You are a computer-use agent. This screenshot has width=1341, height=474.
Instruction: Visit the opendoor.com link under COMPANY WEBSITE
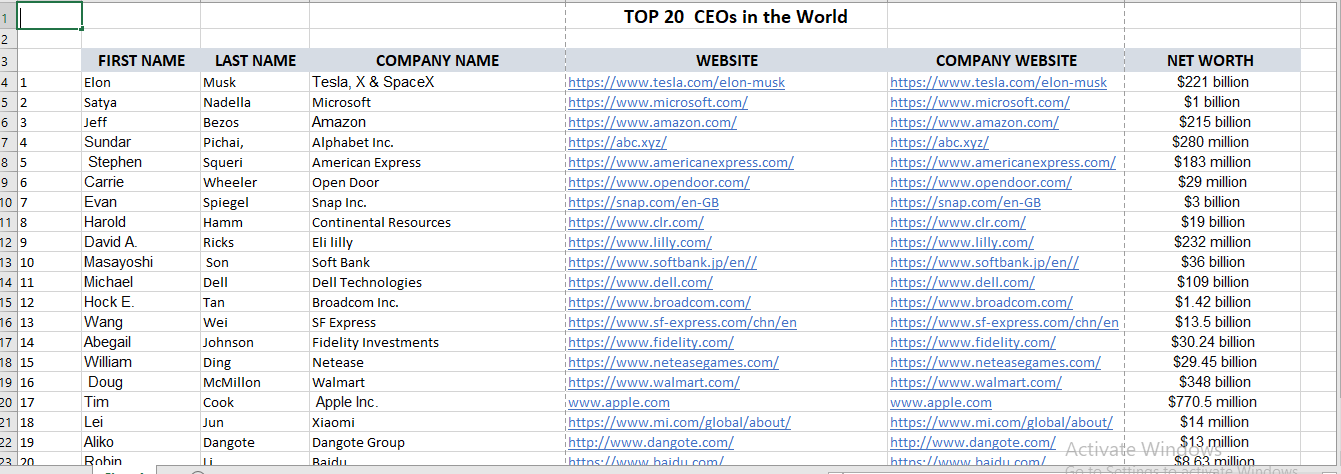pyautogui.click(x=980, y=182)
